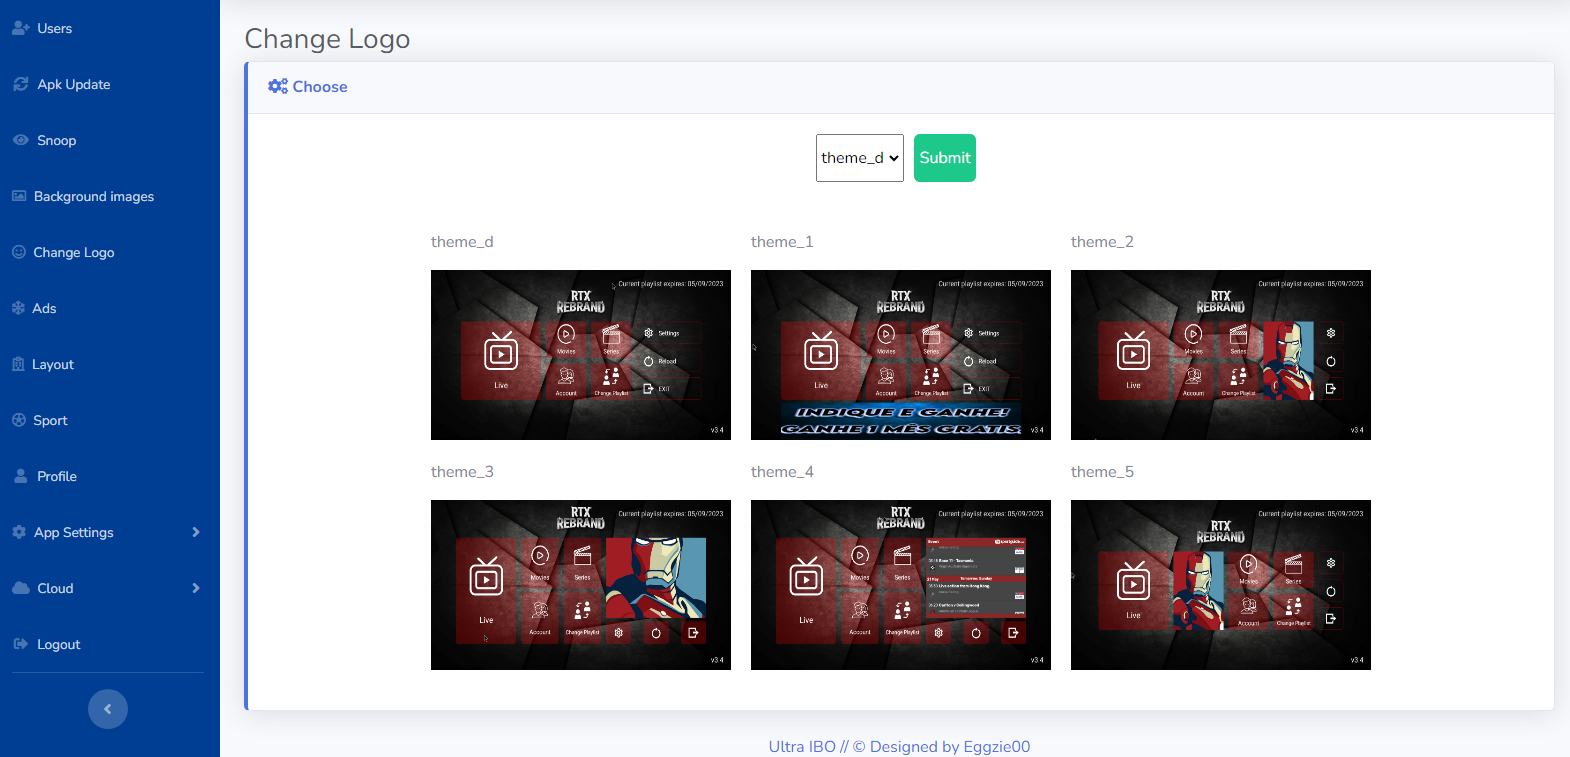1570x757 pixels.
Task: Expand the Cloud submenu chevron
Action: point(196,588)
